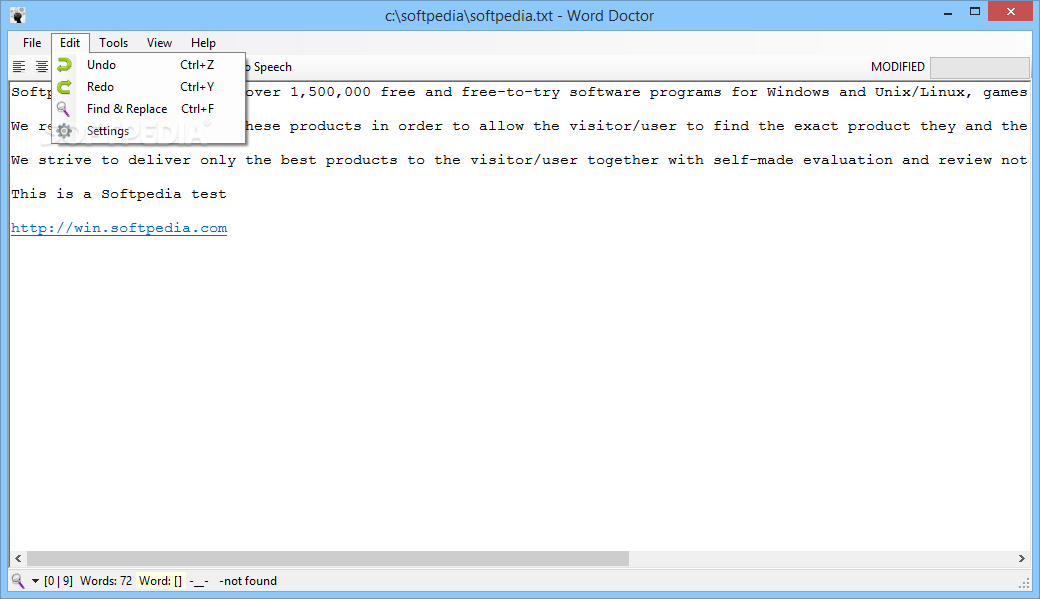Open the Tools menu

[113, 42]
